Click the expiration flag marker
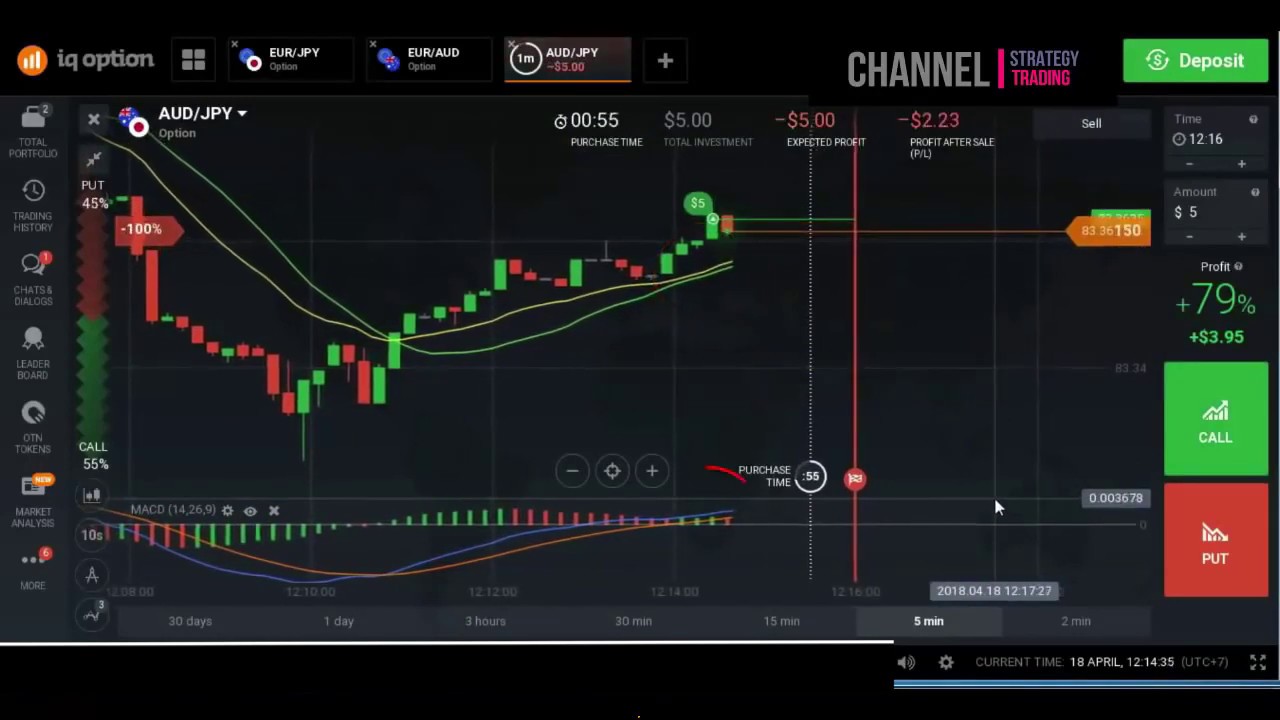The image size is (1280, 720). [x=855, y=479]
